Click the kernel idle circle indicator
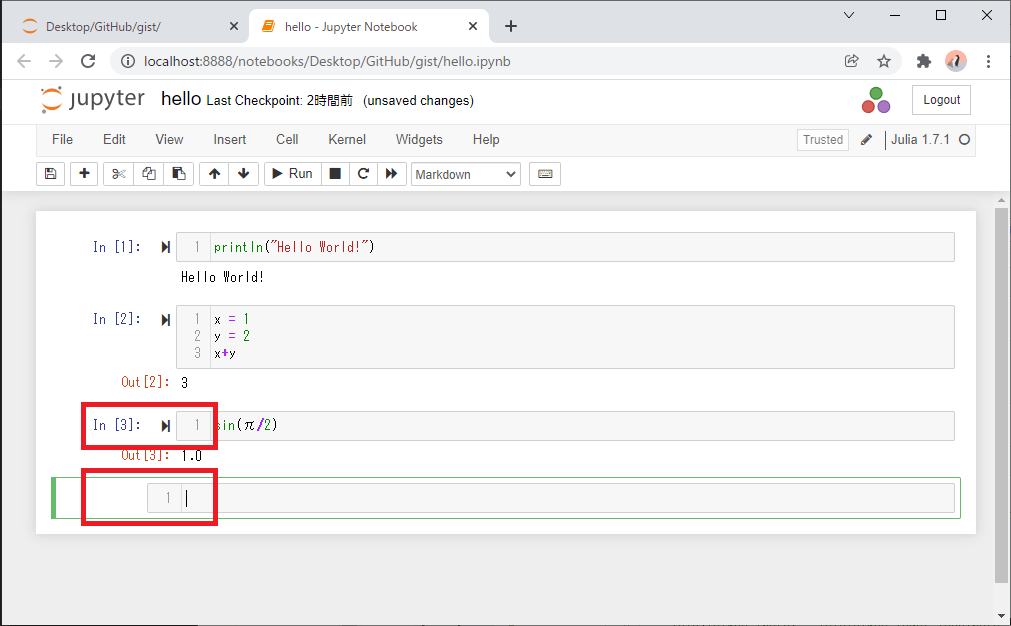 pos(965,140)
